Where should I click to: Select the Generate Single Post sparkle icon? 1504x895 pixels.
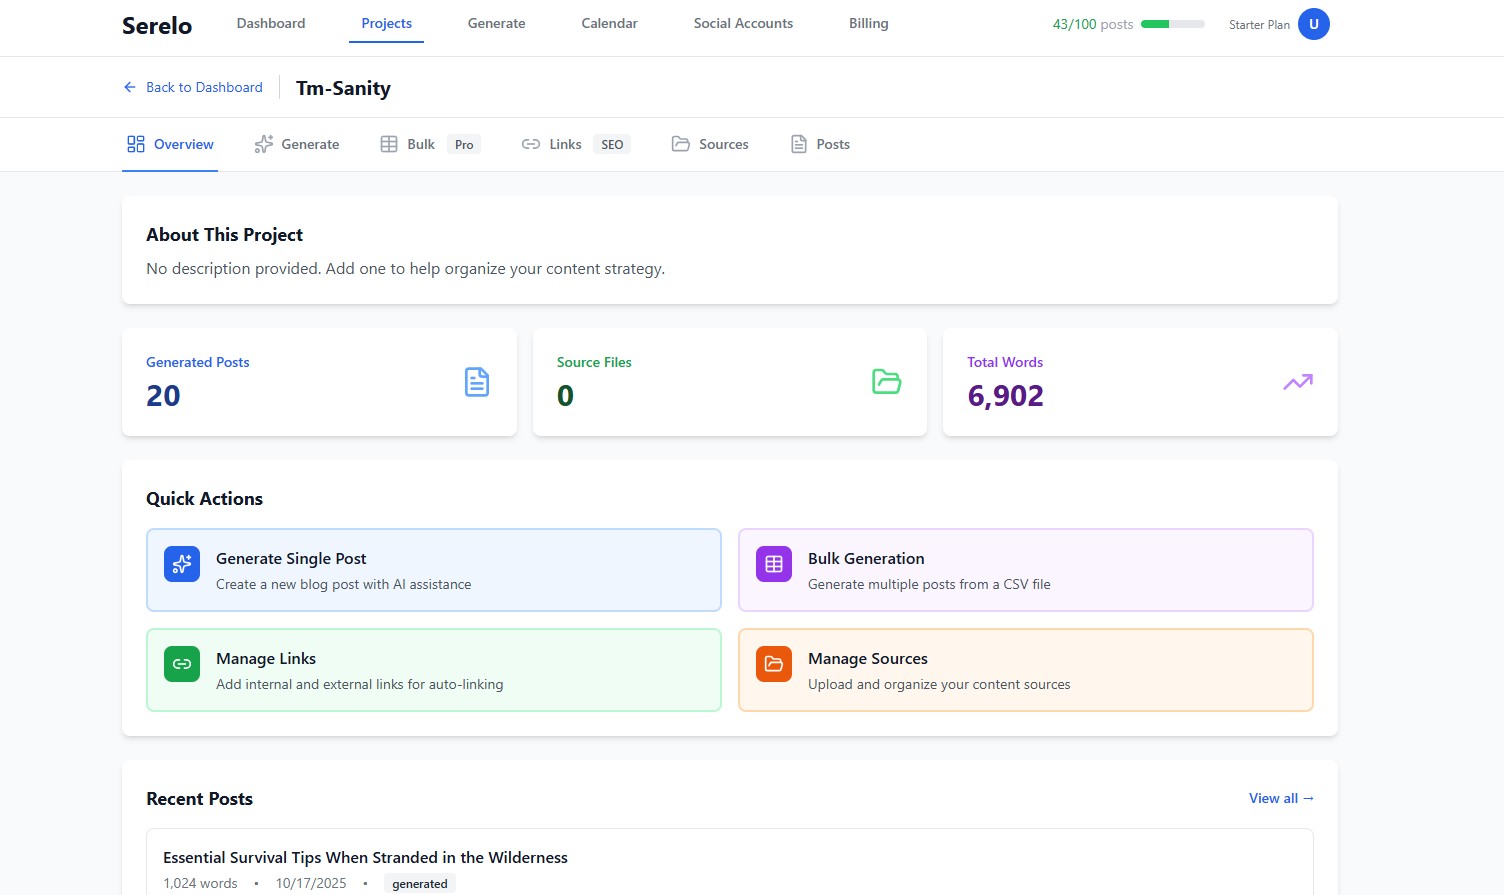click(x=181, y=564)
